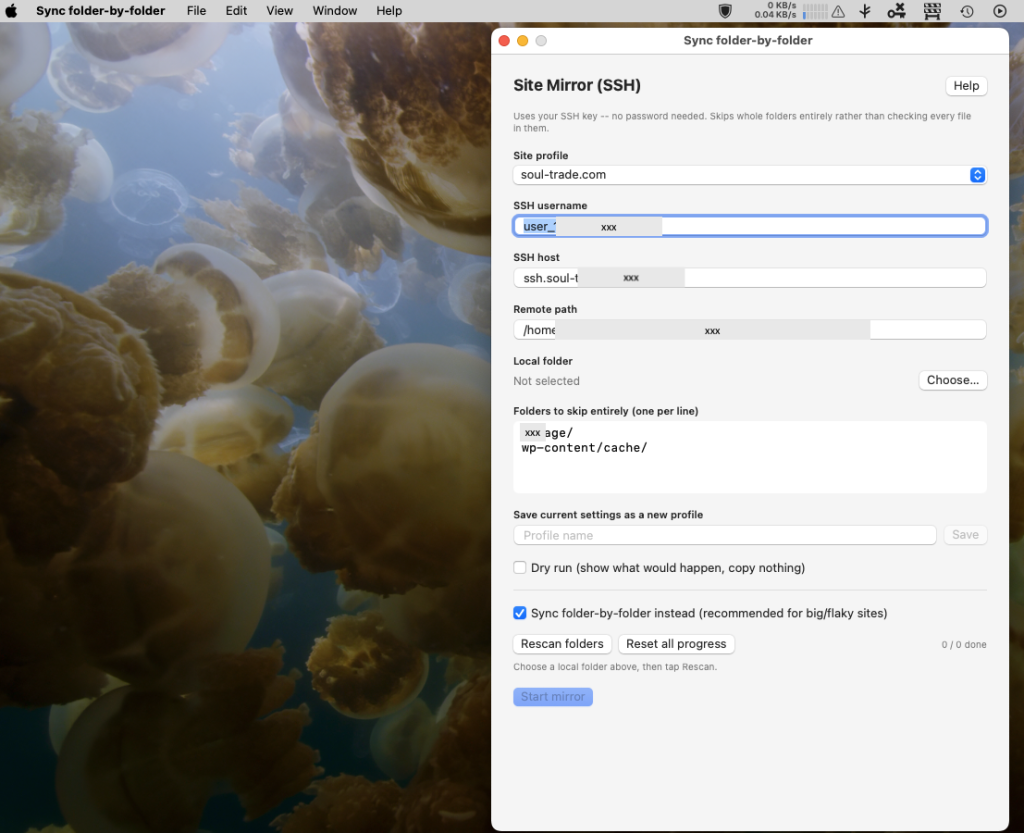Enable the Dry run checkbox
1024x833 pixels.
point(520,567)
